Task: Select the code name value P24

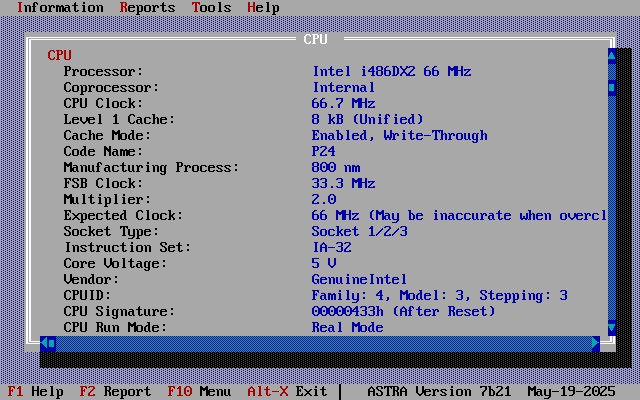Action: pos(324,151)
